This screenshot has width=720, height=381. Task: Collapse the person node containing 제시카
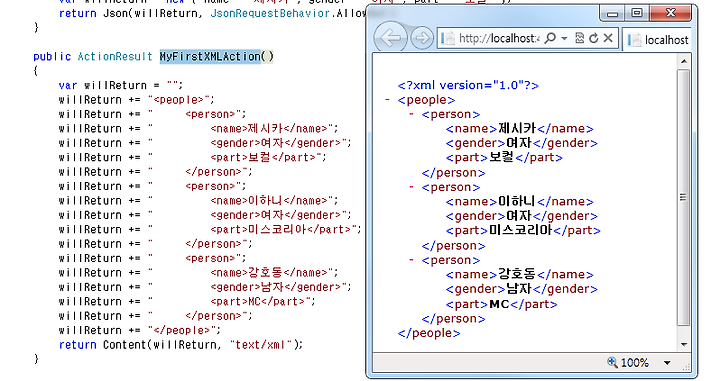pos(411,114)
